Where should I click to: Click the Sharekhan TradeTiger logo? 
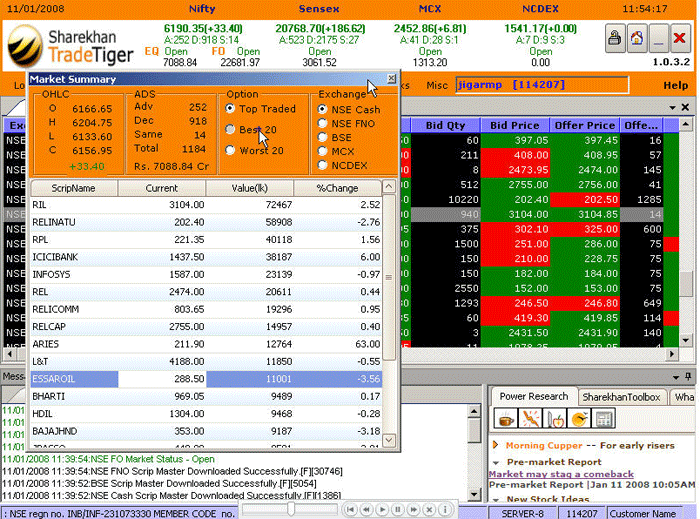click(71, 47)
